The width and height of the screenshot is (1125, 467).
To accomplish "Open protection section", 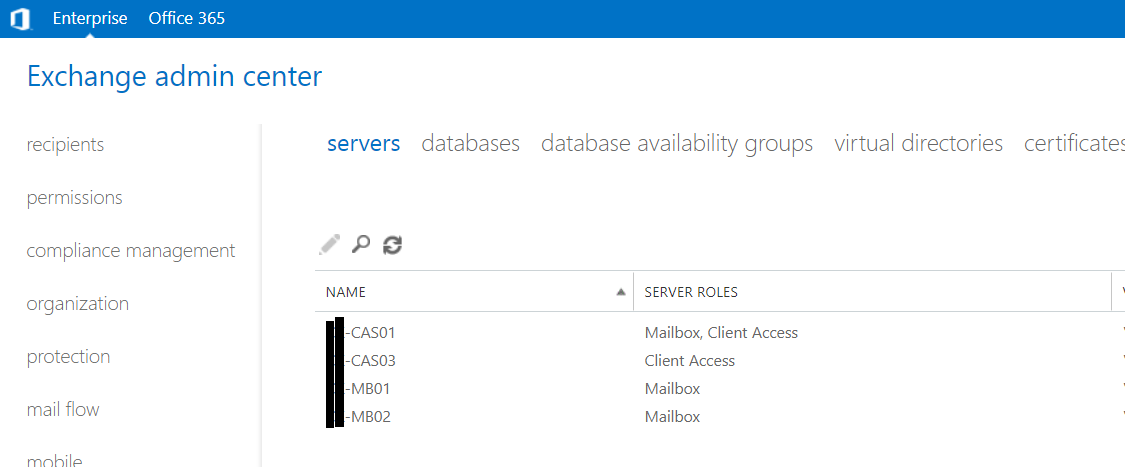I will tap(68, 357).
